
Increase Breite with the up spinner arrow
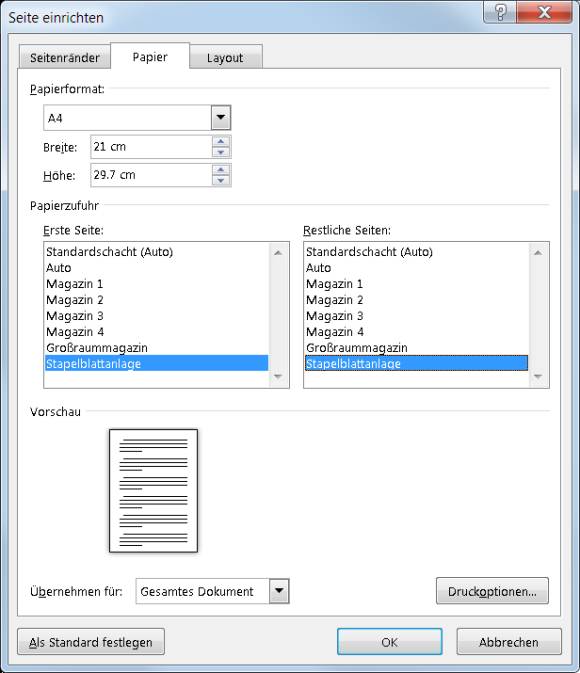tap(221, 141)
